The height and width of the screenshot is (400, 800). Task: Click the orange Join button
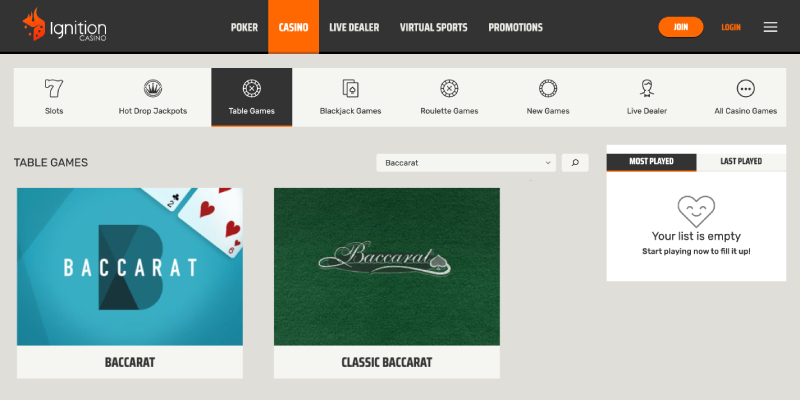681,27
